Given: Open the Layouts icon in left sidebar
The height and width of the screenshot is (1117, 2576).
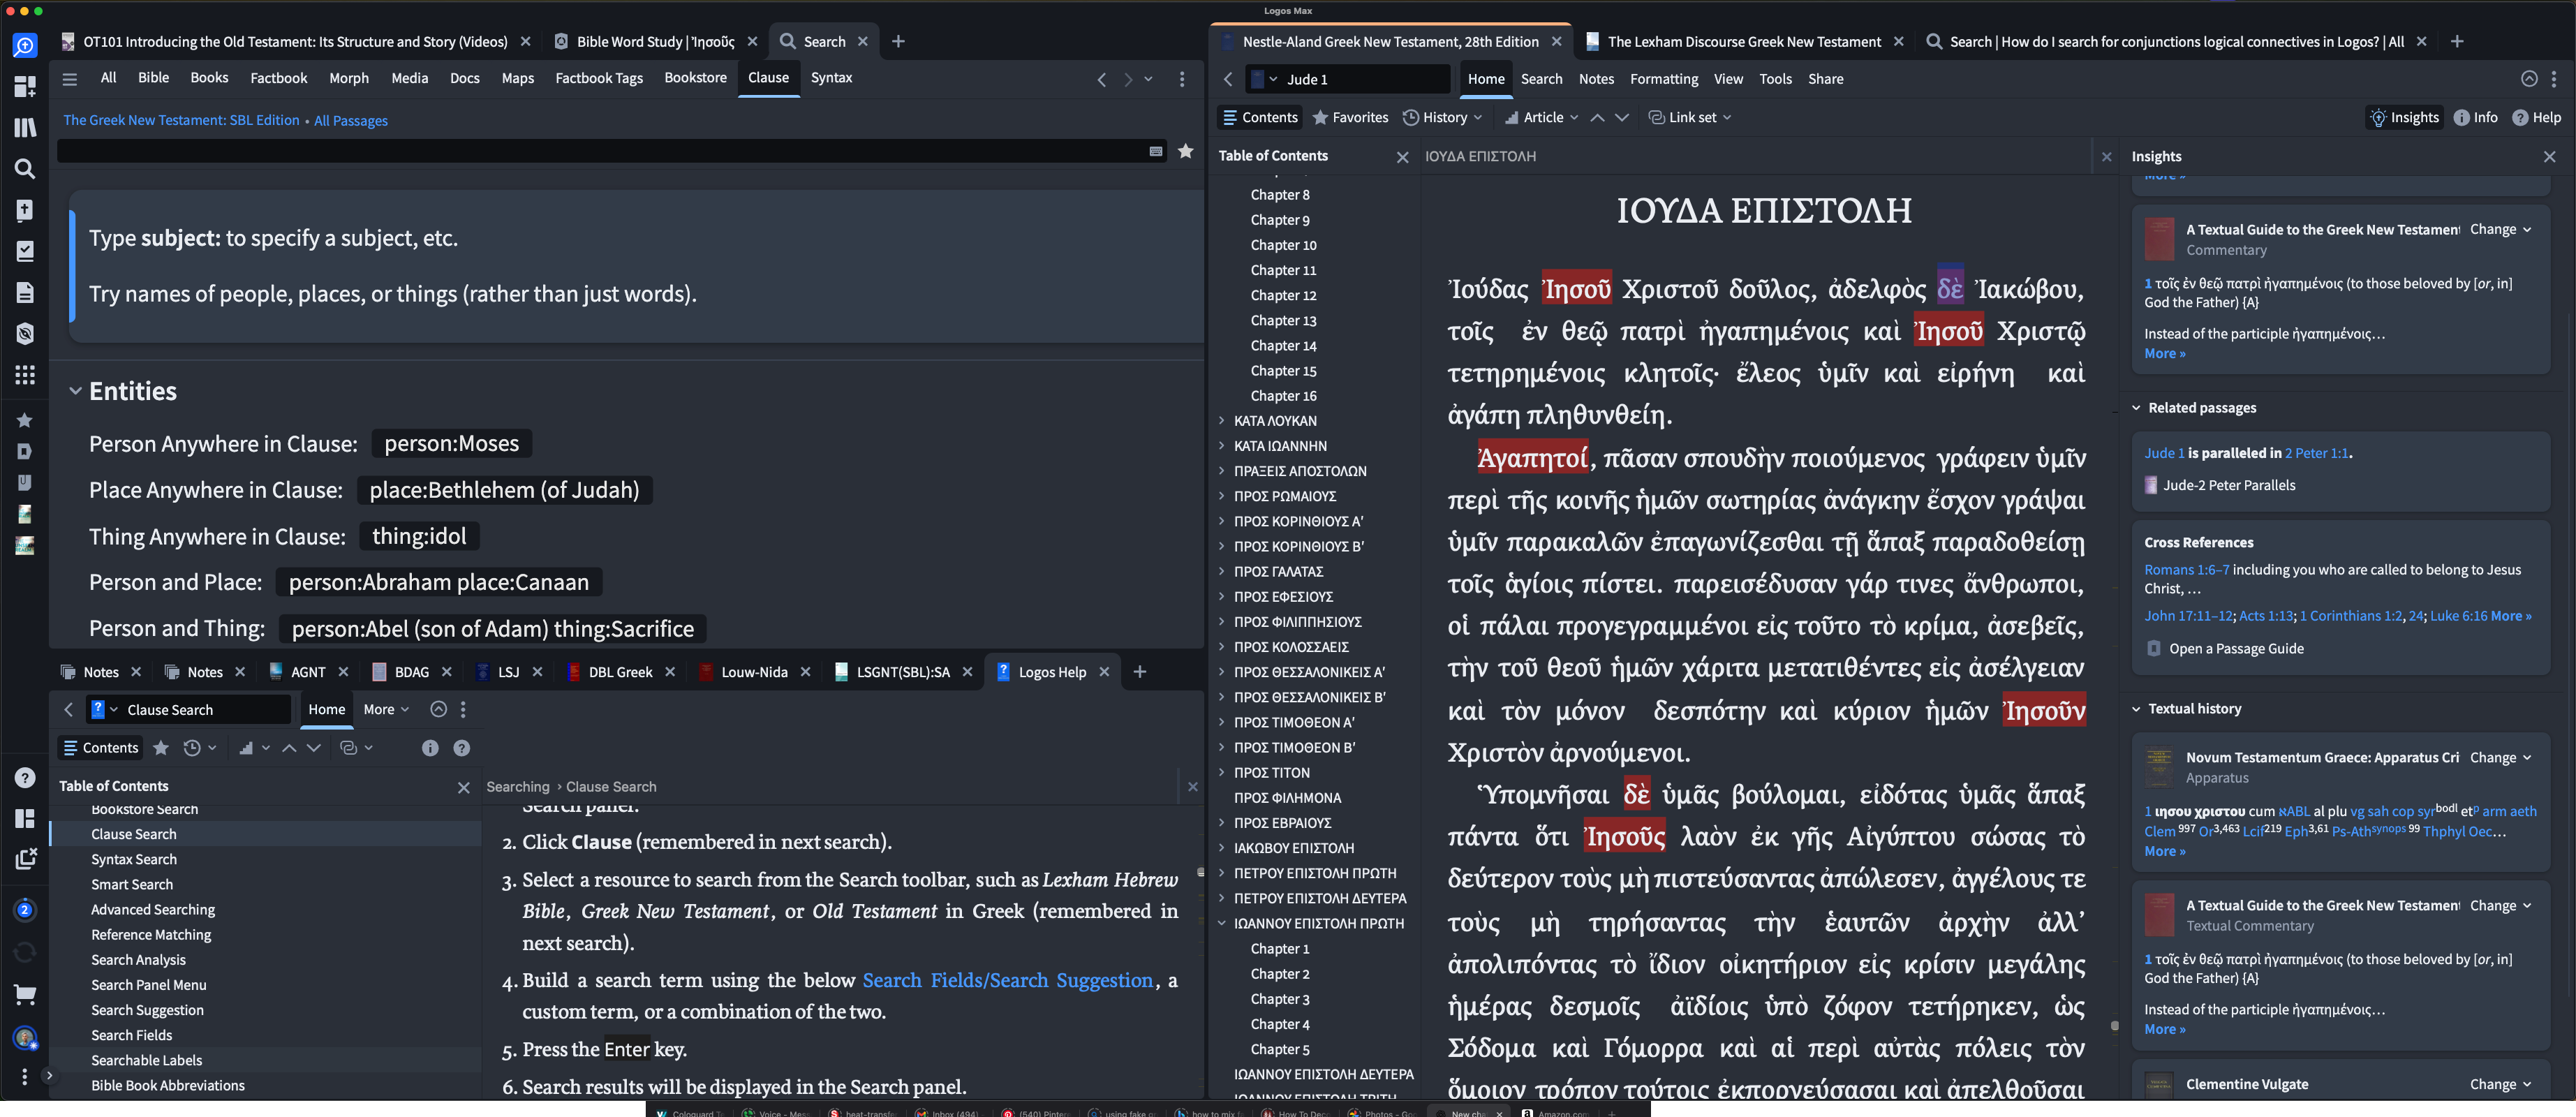Looking at the screenshot, I should 25,818.
